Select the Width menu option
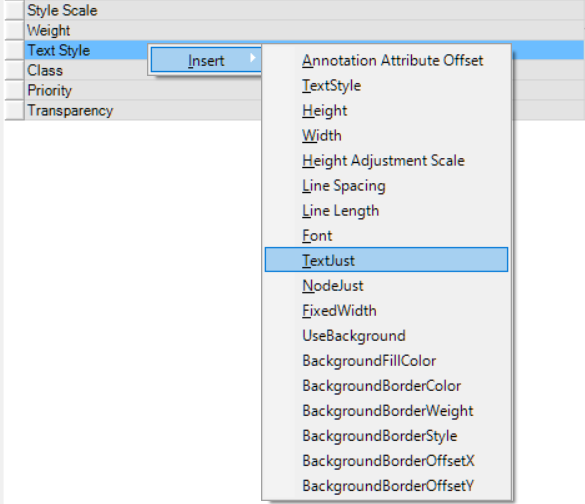 point(386,135)
